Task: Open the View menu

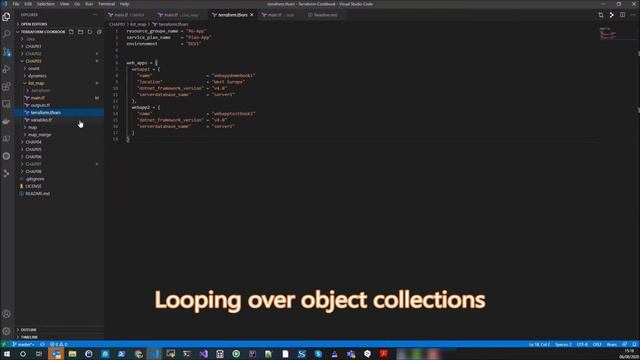Action: 64,4
